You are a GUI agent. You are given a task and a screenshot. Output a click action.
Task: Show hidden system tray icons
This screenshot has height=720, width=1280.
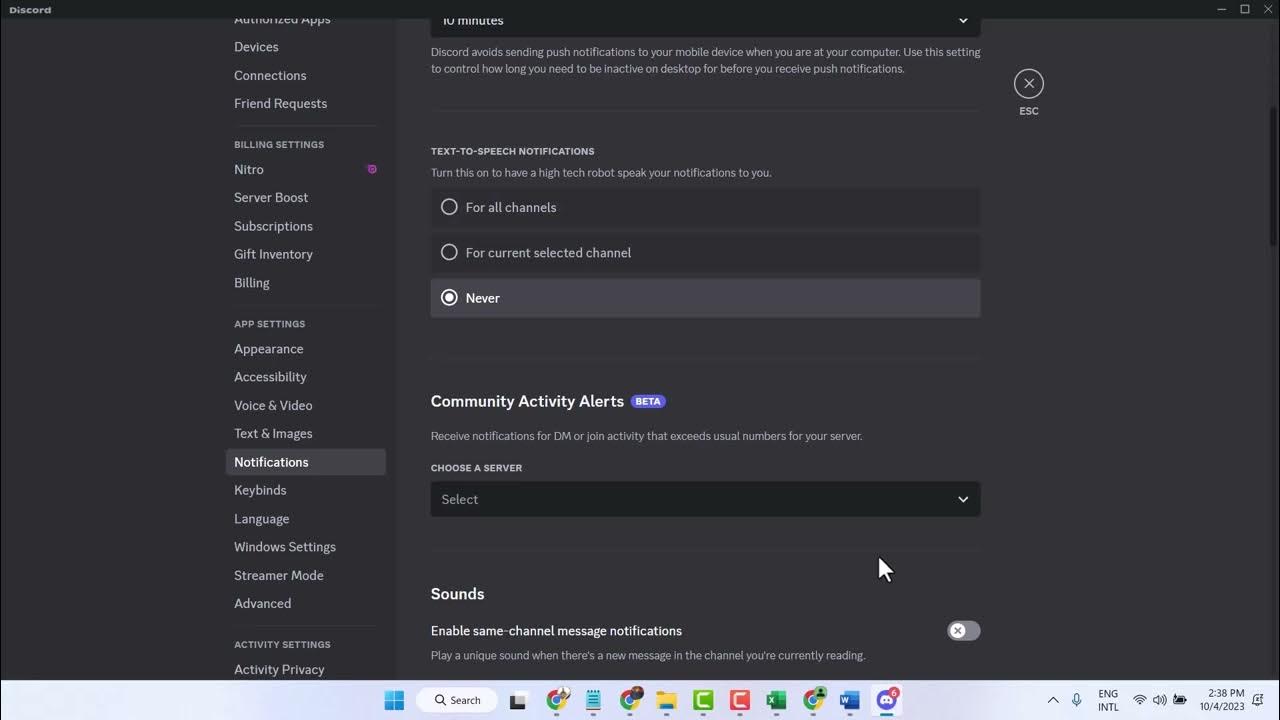(x=1052, y=700)
